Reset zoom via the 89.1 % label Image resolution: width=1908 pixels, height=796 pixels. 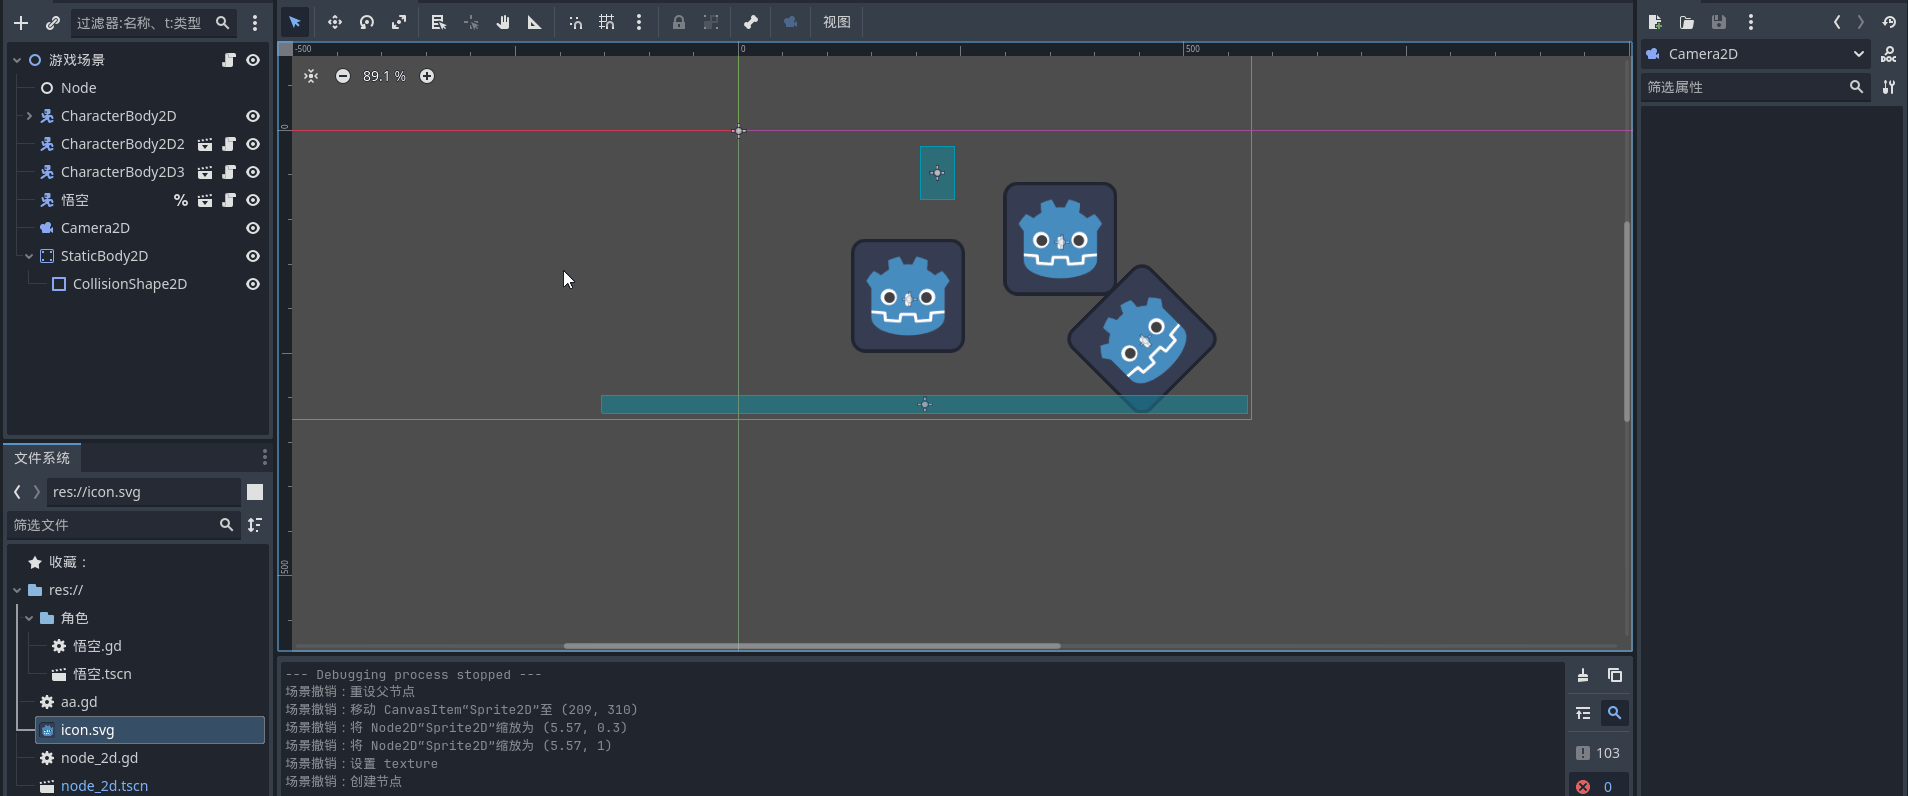384,76
